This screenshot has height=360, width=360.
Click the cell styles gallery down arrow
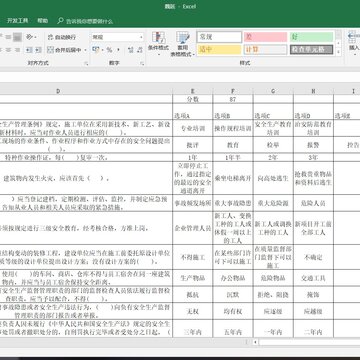coord(338,43)
